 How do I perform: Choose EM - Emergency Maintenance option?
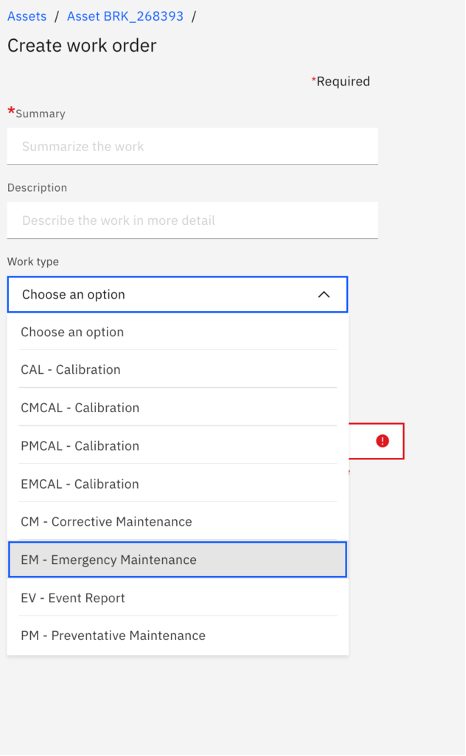(x=178, y=560)
